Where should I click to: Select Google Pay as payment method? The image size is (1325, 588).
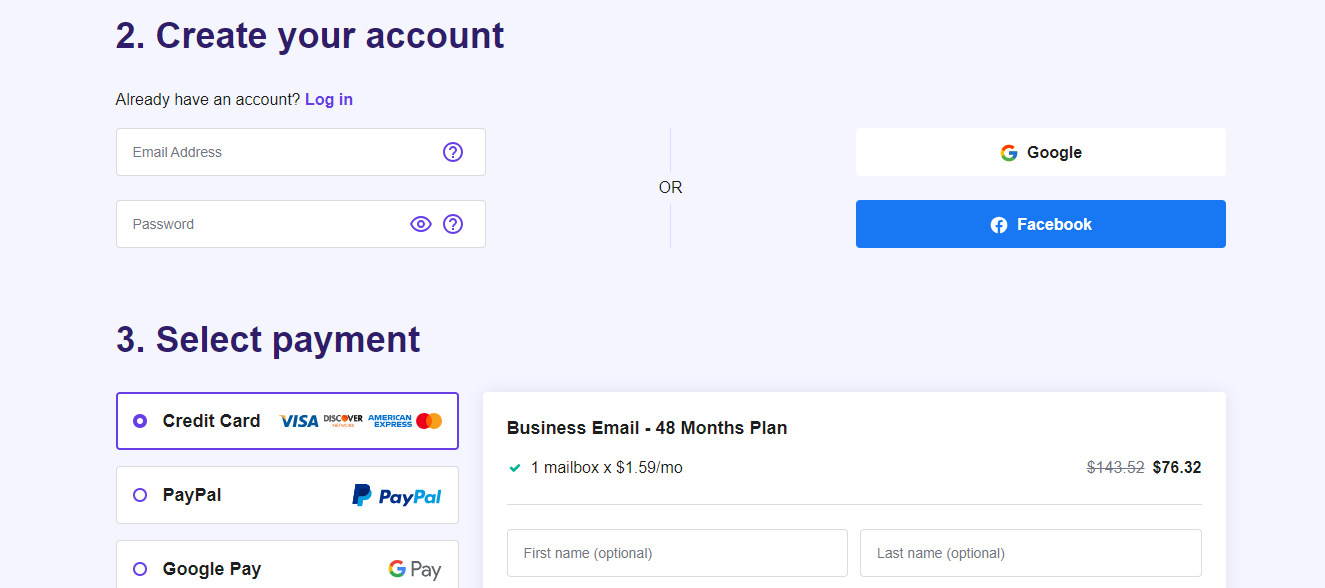pyautogui.click(x=138, y=568)
